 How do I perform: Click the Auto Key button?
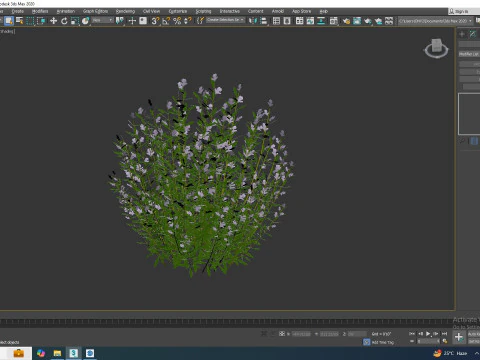click(x=474, y=334)
